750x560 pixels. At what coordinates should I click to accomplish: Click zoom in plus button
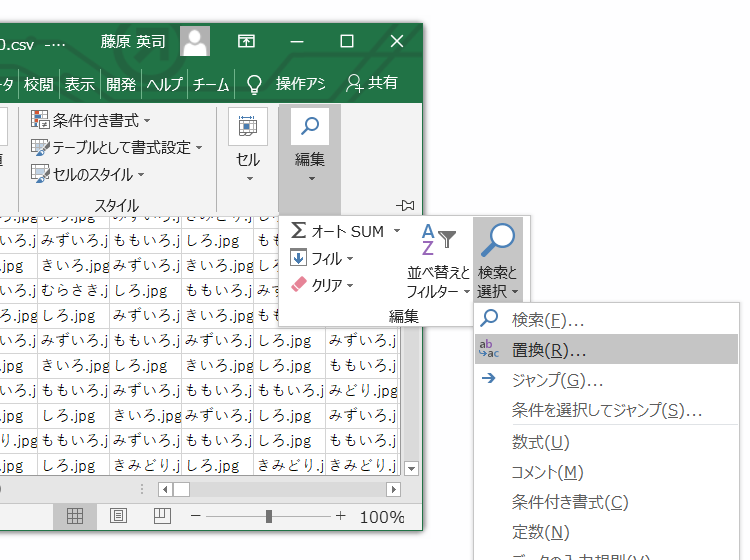tap(341, 516)
